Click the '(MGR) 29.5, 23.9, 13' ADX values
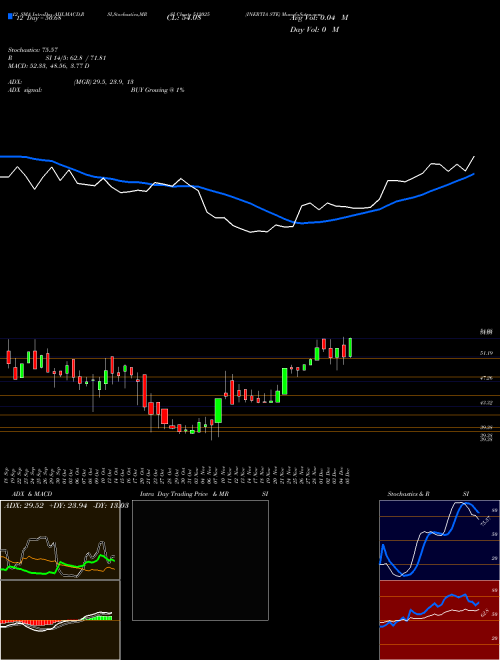 [104, 82]
